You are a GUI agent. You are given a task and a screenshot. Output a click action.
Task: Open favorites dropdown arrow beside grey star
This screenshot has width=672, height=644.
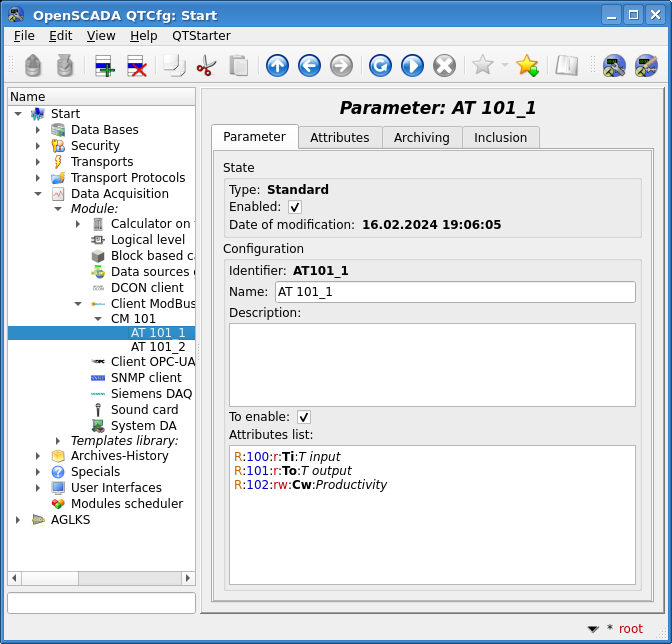[504, 66]
